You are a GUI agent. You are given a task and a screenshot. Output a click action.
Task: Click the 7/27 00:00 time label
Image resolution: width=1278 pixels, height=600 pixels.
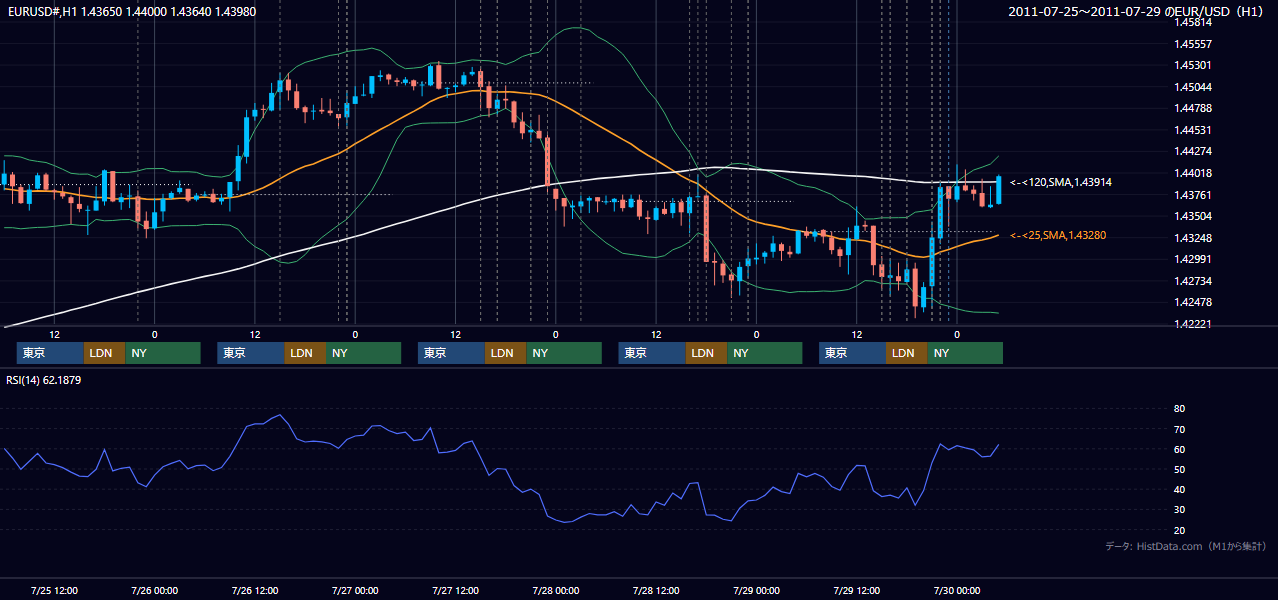click(354, 590)
